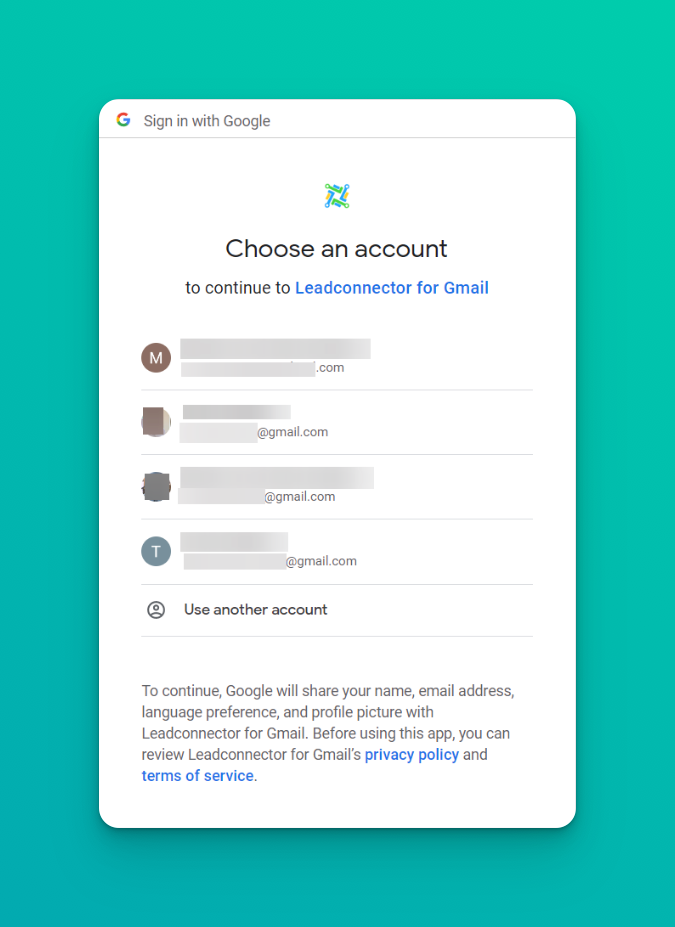Open the 'Leadconnector for Gmail' link
This screenshot has height=927, width=675.
pyautogui.click(x=391, y=288)
